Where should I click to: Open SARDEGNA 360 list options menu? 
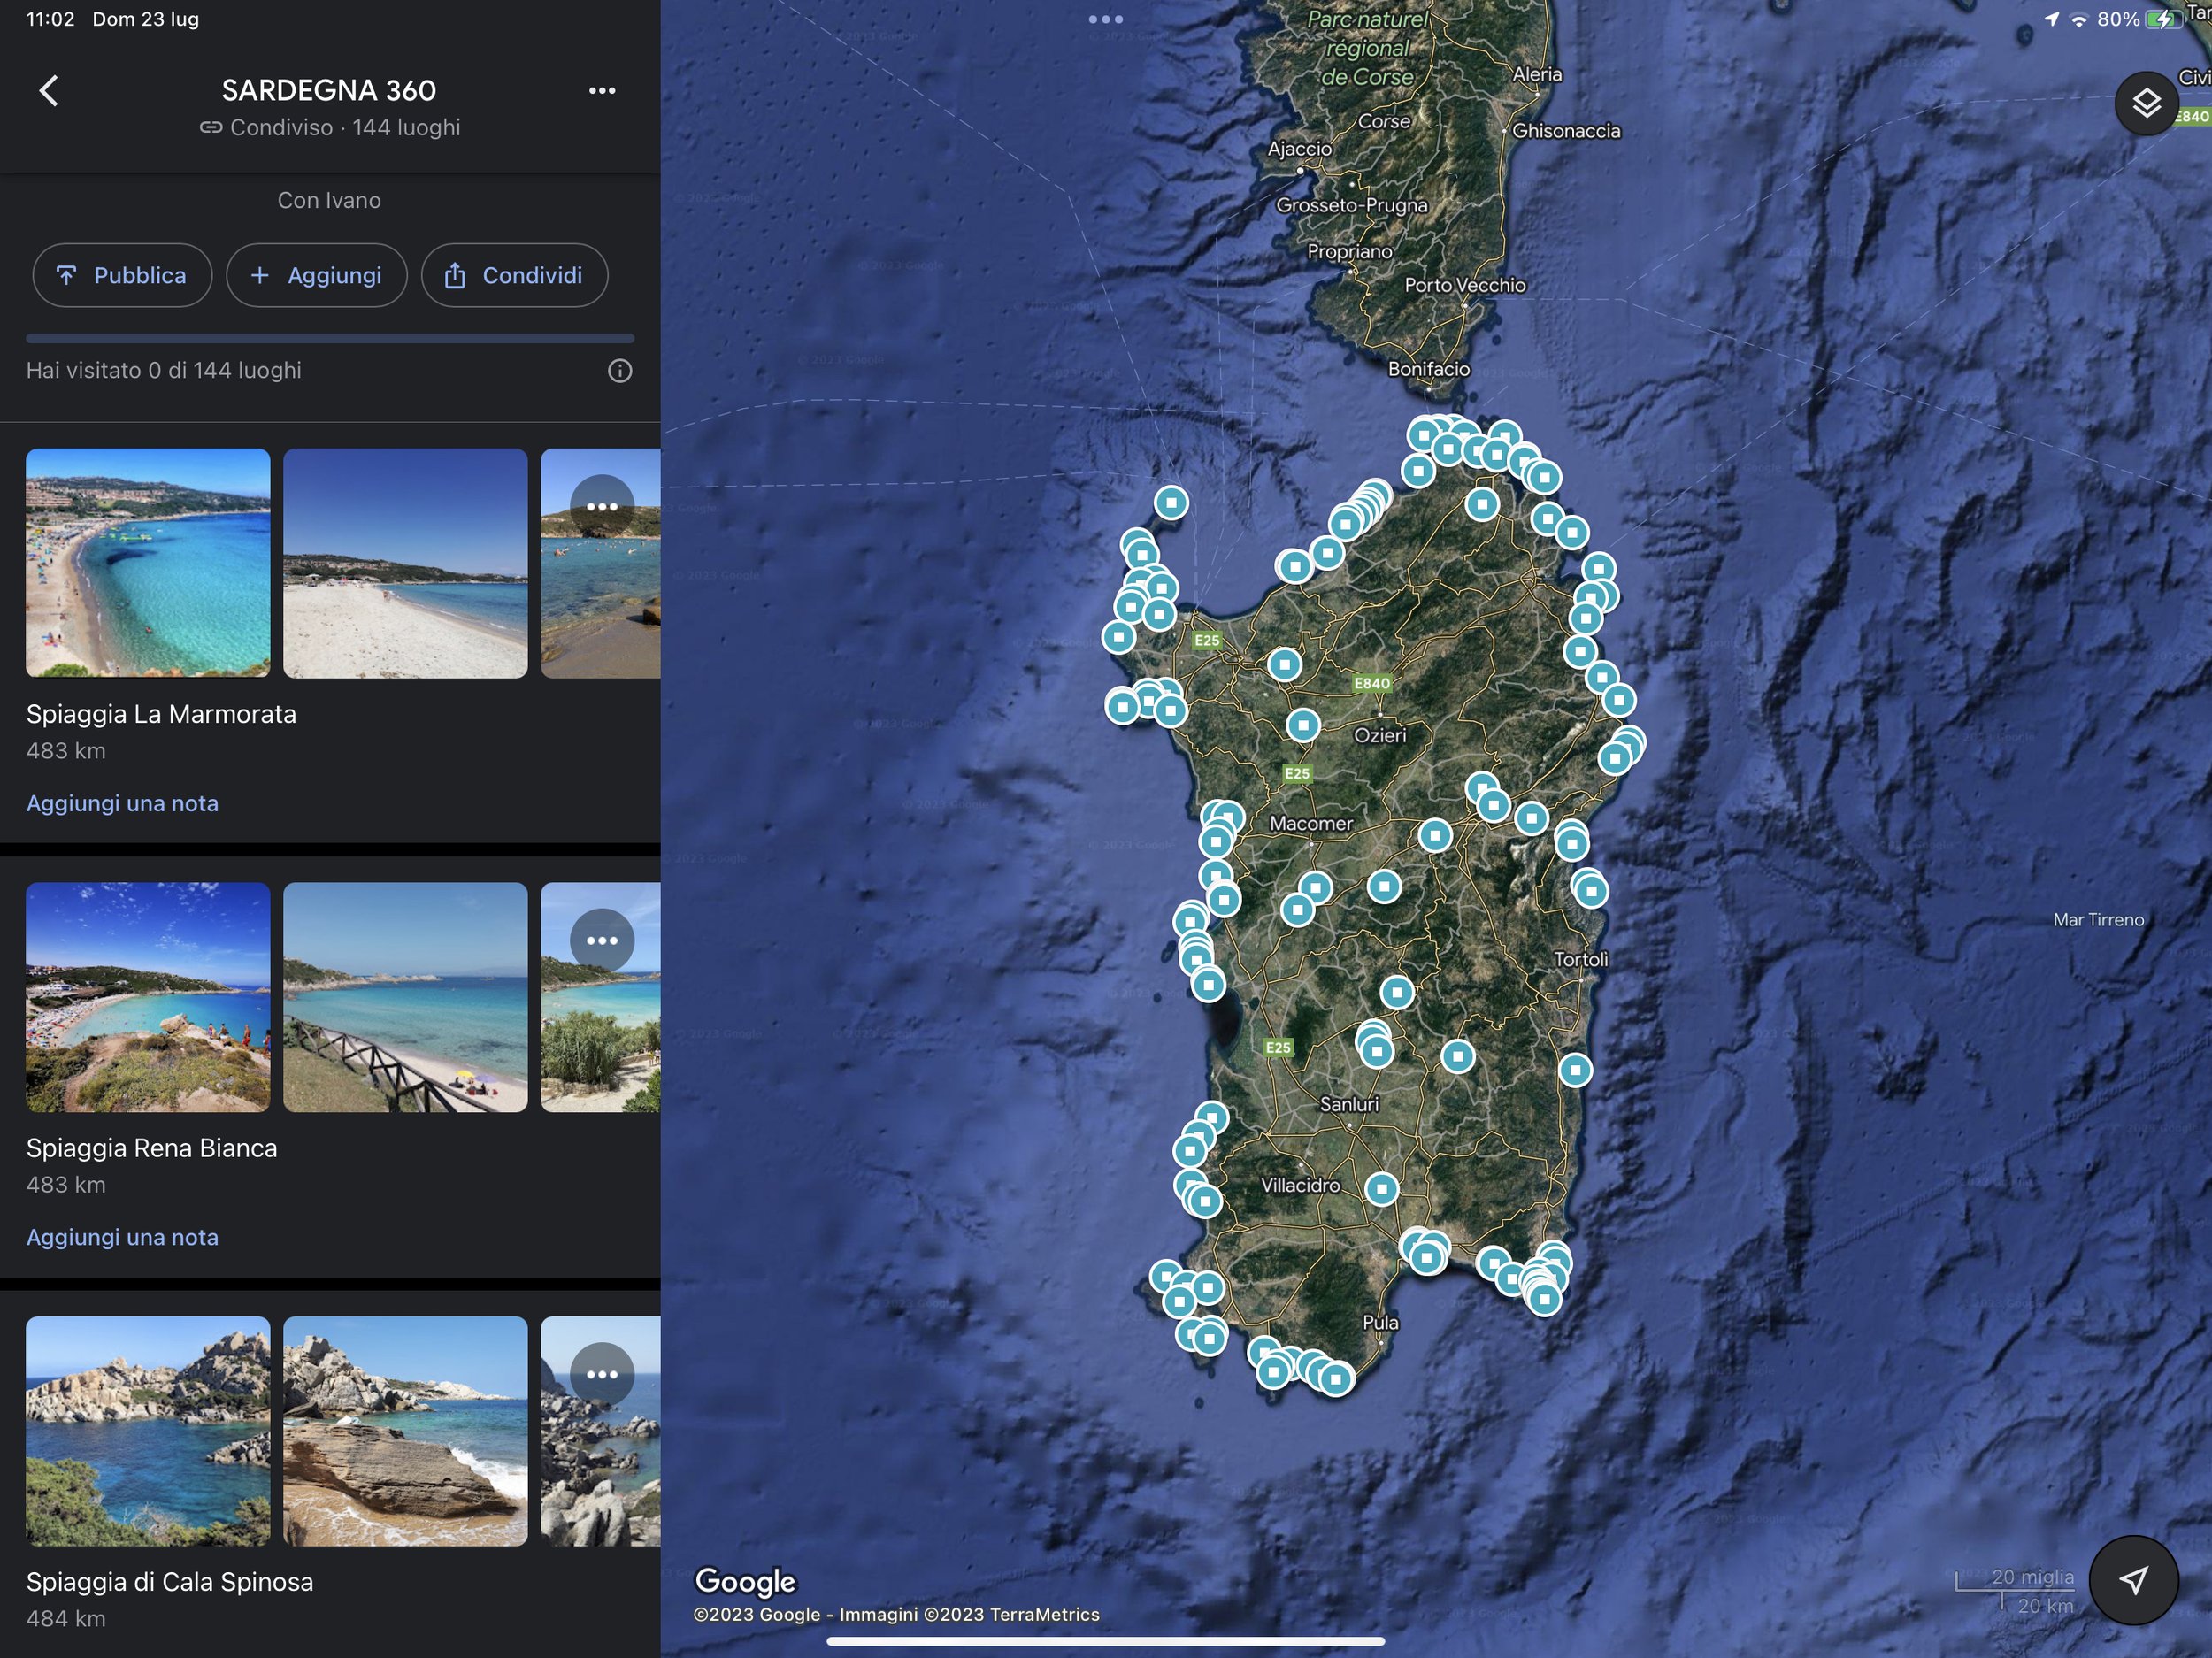coord(602,90)
